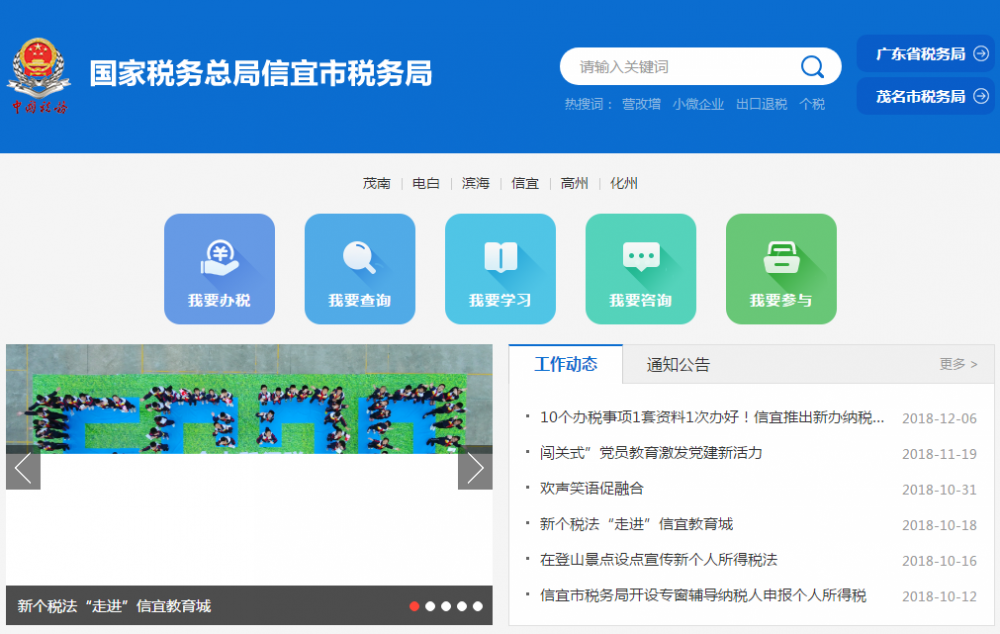Open the 我要查询 query icon

[359, 268]
